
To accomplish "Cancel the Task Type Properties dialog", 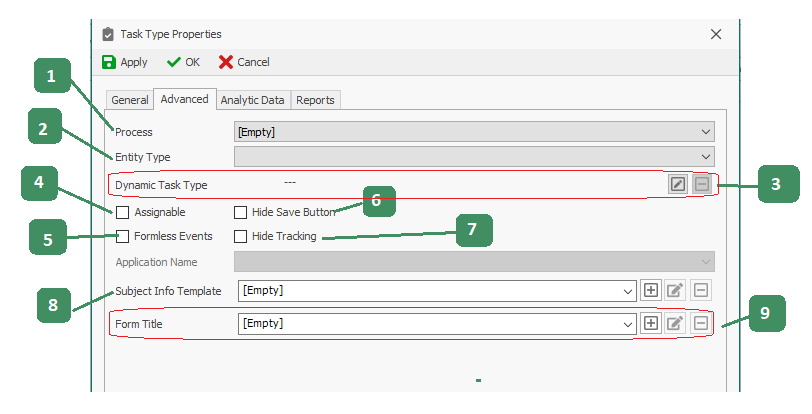I will (244, 62).
